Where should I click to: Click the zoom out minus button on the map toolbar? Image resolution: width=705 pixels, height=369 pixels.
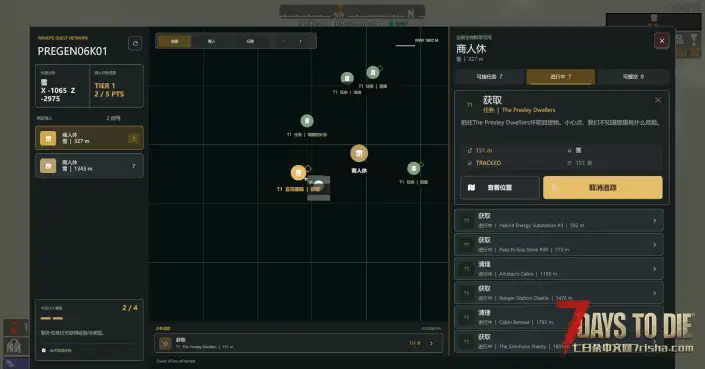(283, 41)
